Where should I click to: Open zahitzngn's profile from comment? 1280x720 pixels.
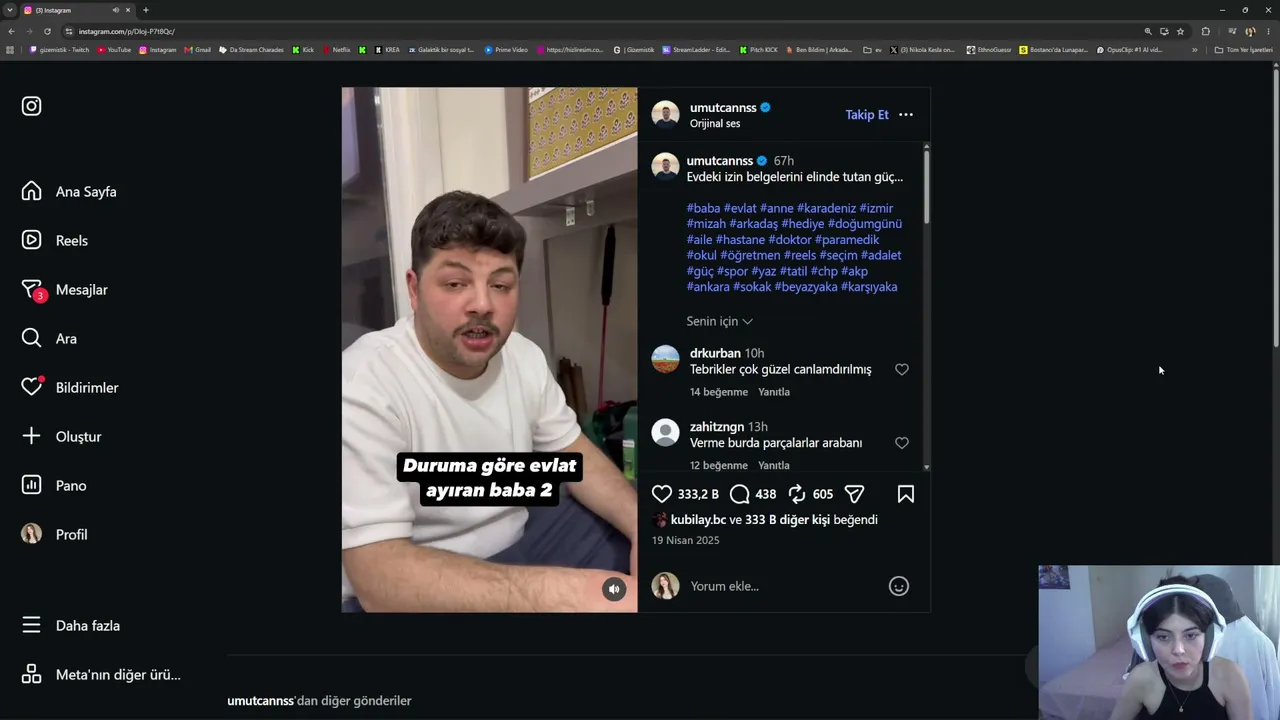(717, 427)
